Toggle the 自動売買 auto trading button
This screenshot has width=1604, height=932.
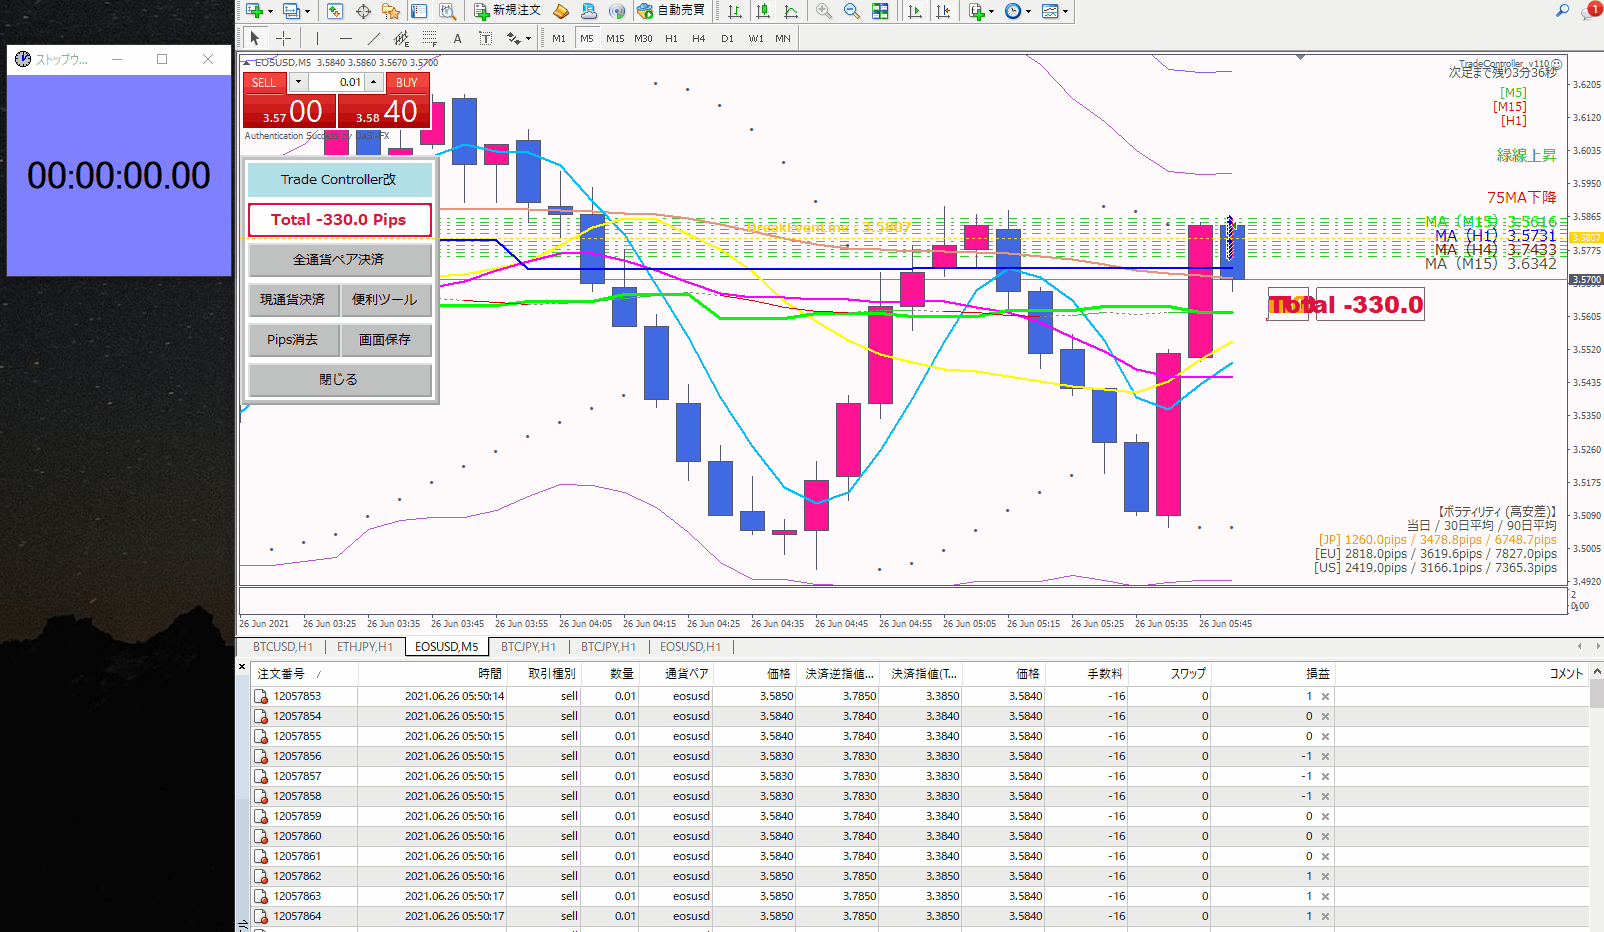click(671, 11)
